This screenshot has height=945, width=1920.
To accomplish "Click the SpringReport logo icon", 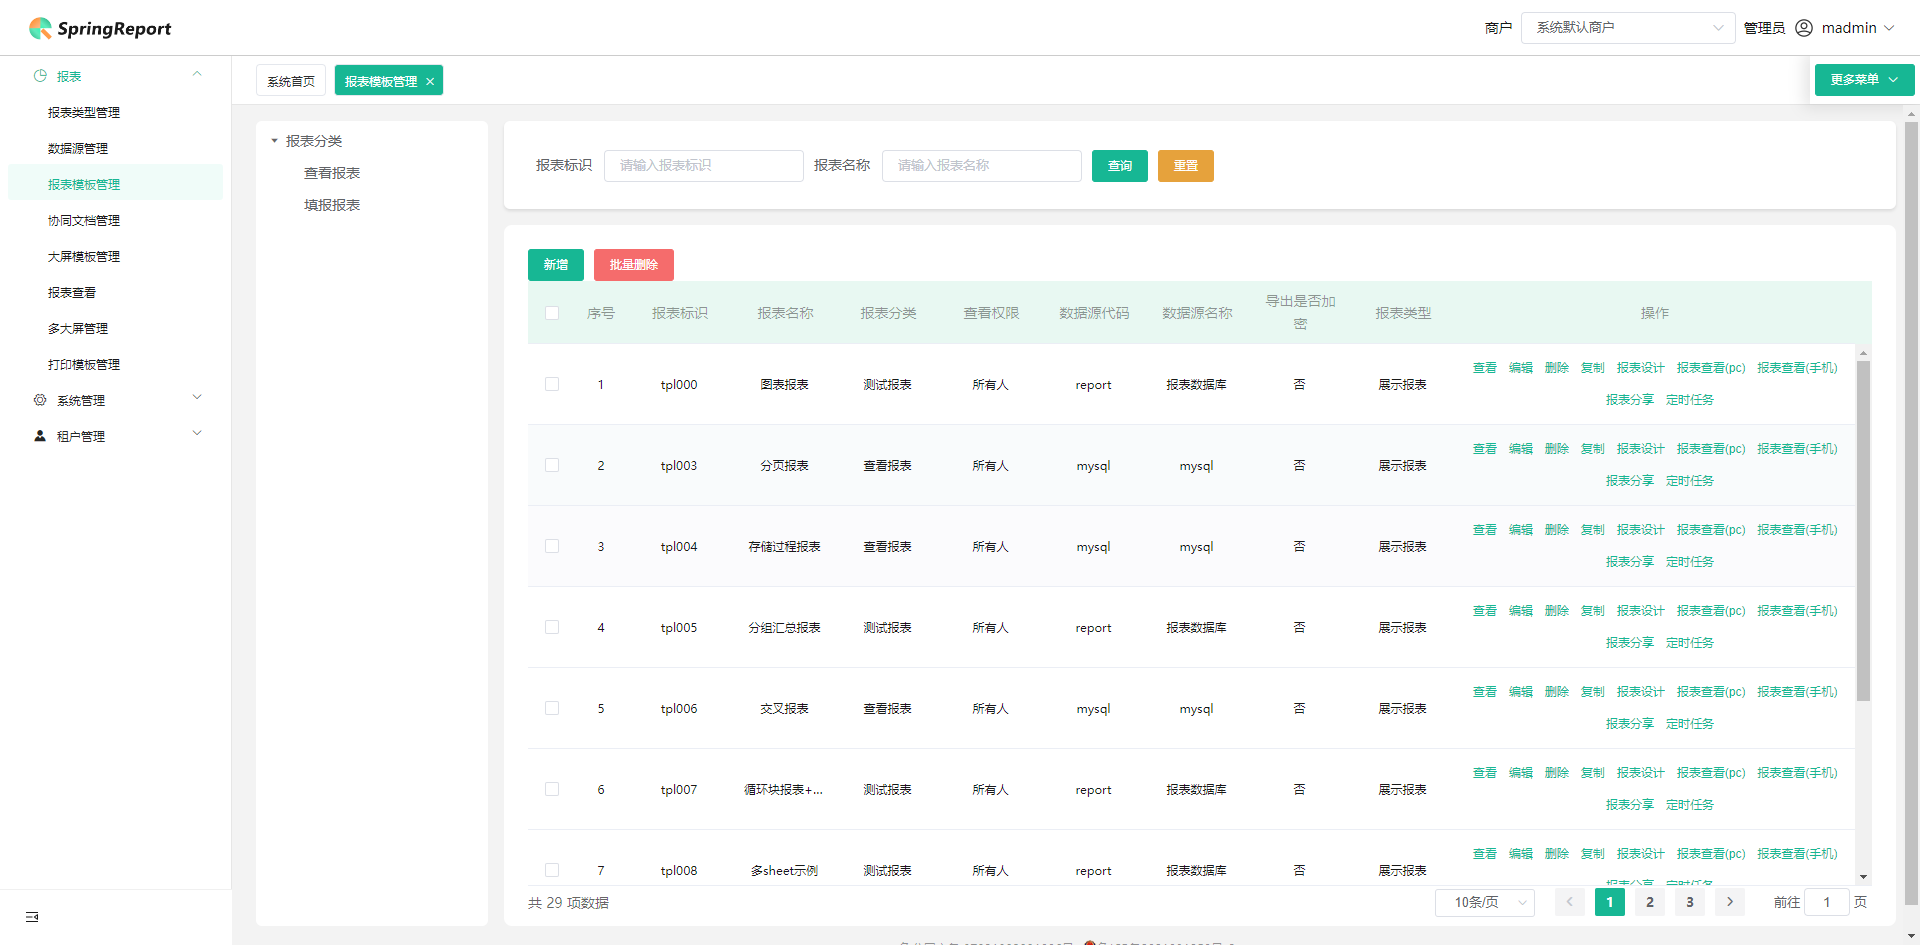I will point(40,28).
